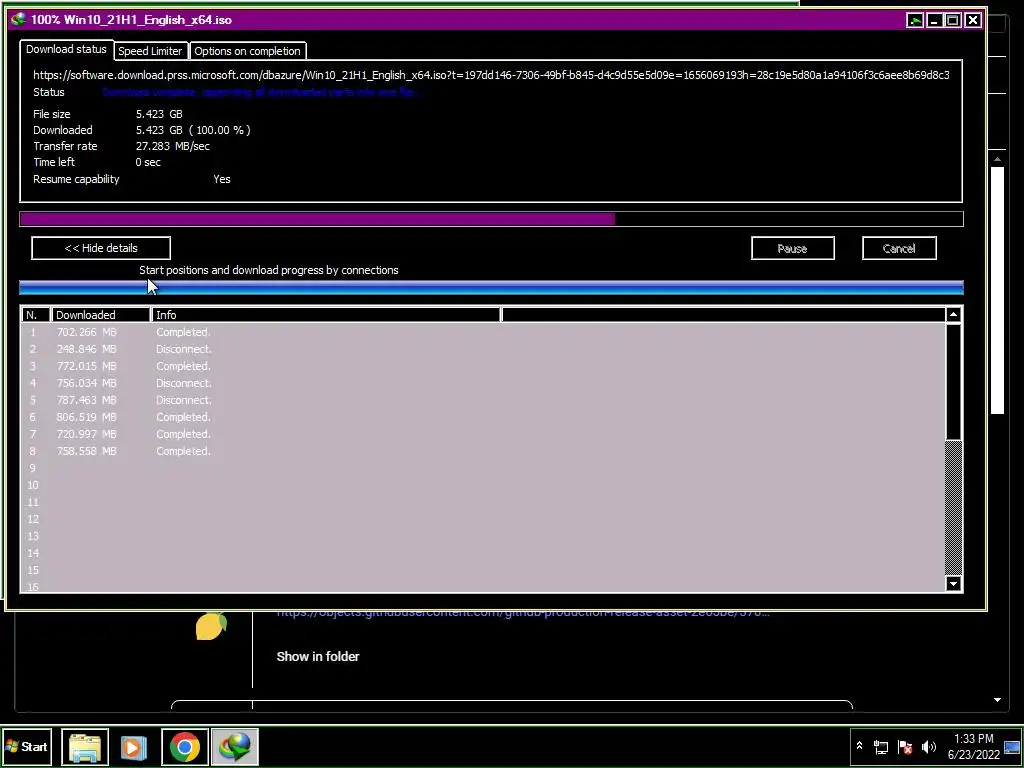1024x768 pixels.
Task: Sort by the Downloaded column header
Action: point(101,315)
